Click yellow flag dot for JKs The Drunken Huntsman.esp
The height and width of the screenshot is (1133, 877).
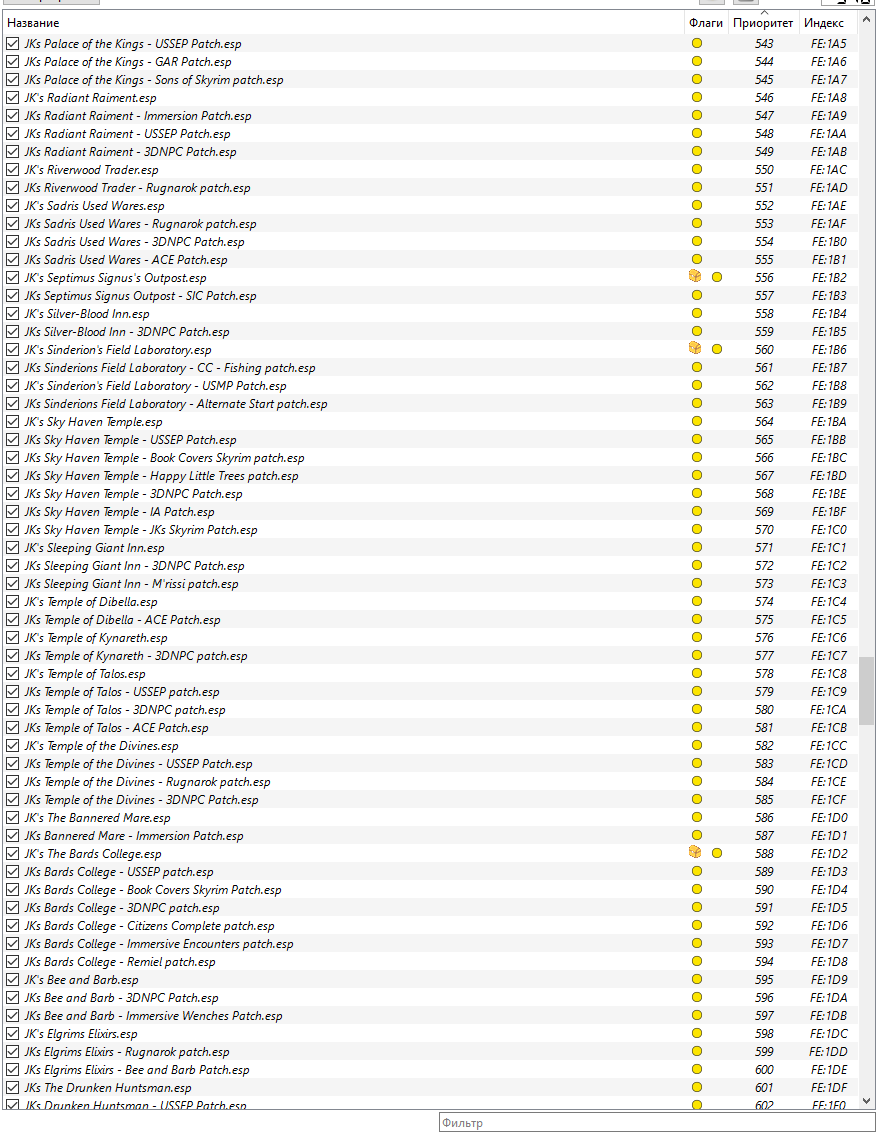coord(696,1087)
